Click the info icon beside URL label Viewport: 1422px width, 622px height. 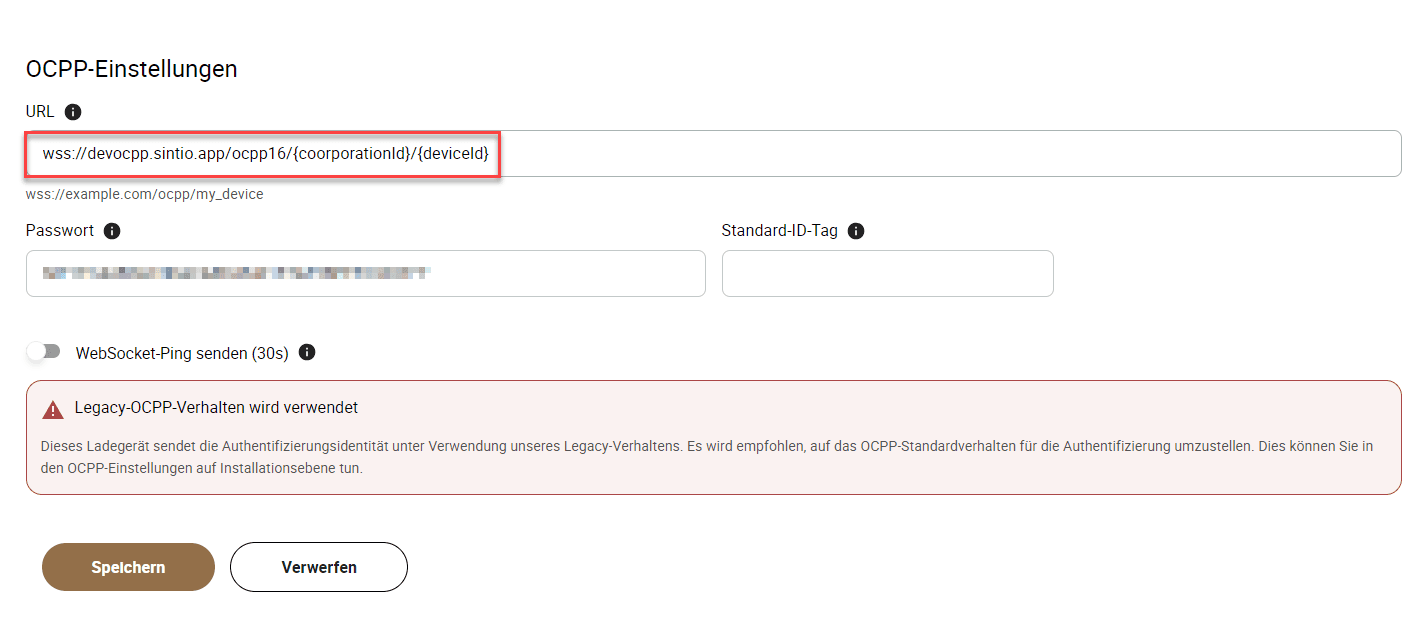tap(72, 112)
